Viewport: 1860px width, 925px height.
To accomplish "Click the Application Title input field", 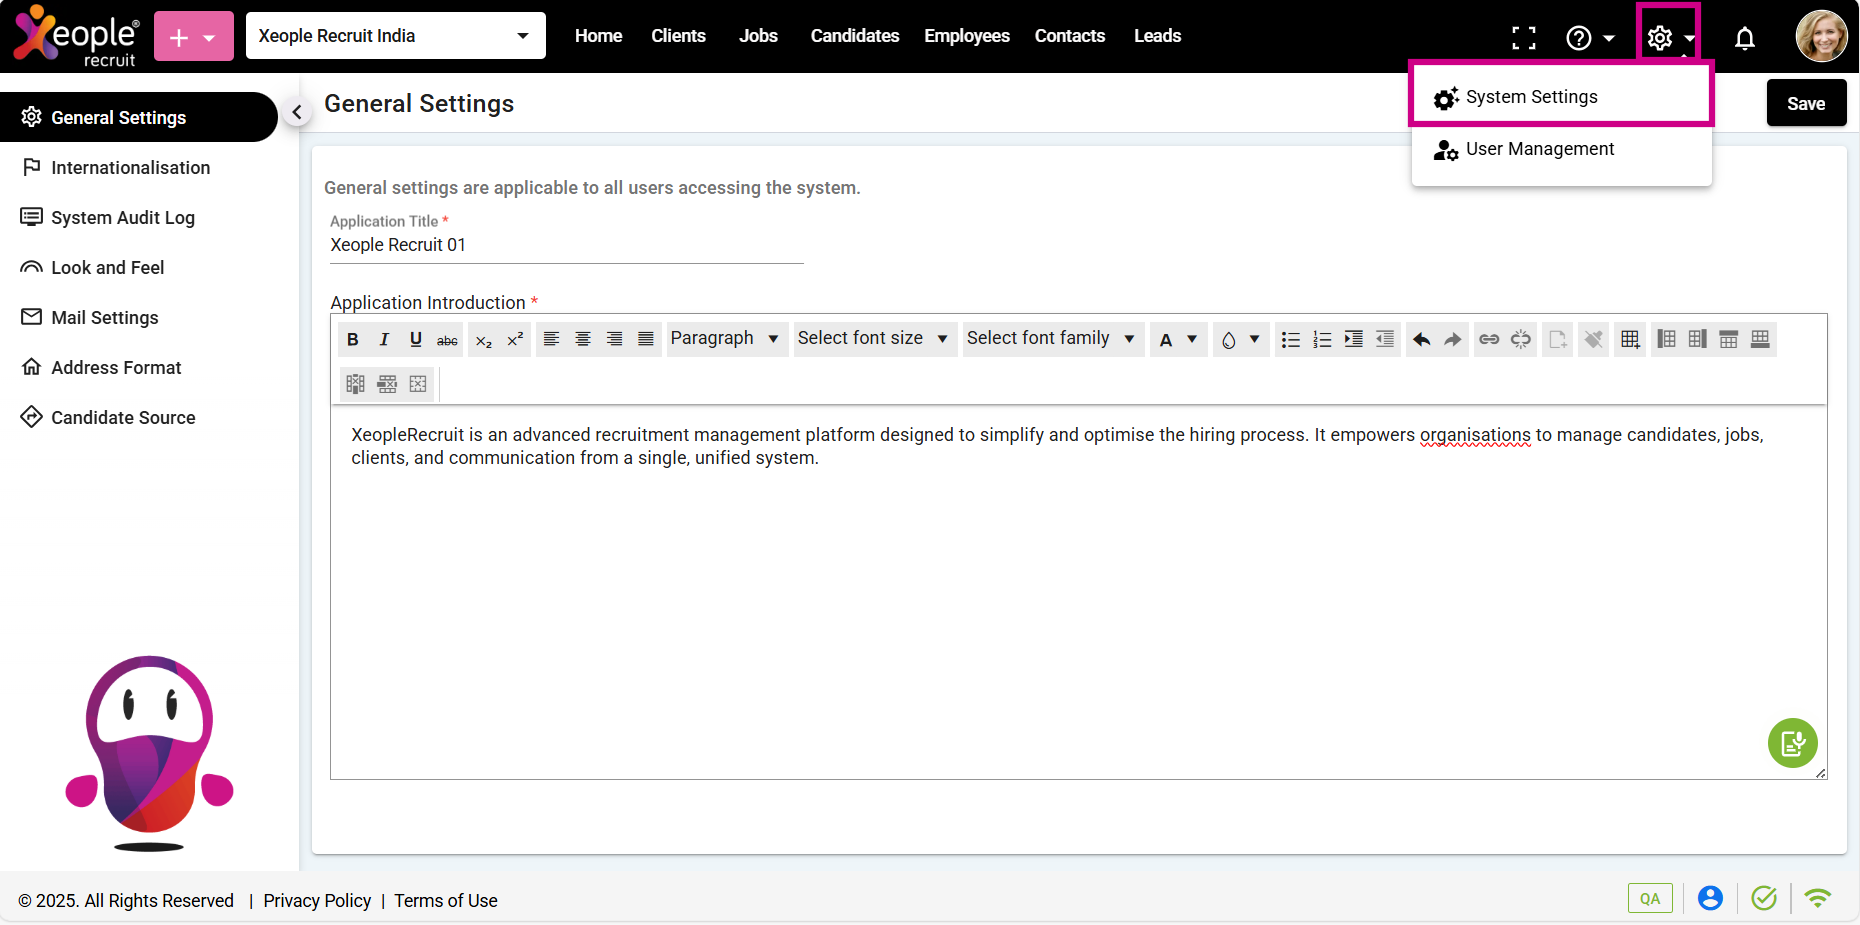I will [x=566, y=245].
